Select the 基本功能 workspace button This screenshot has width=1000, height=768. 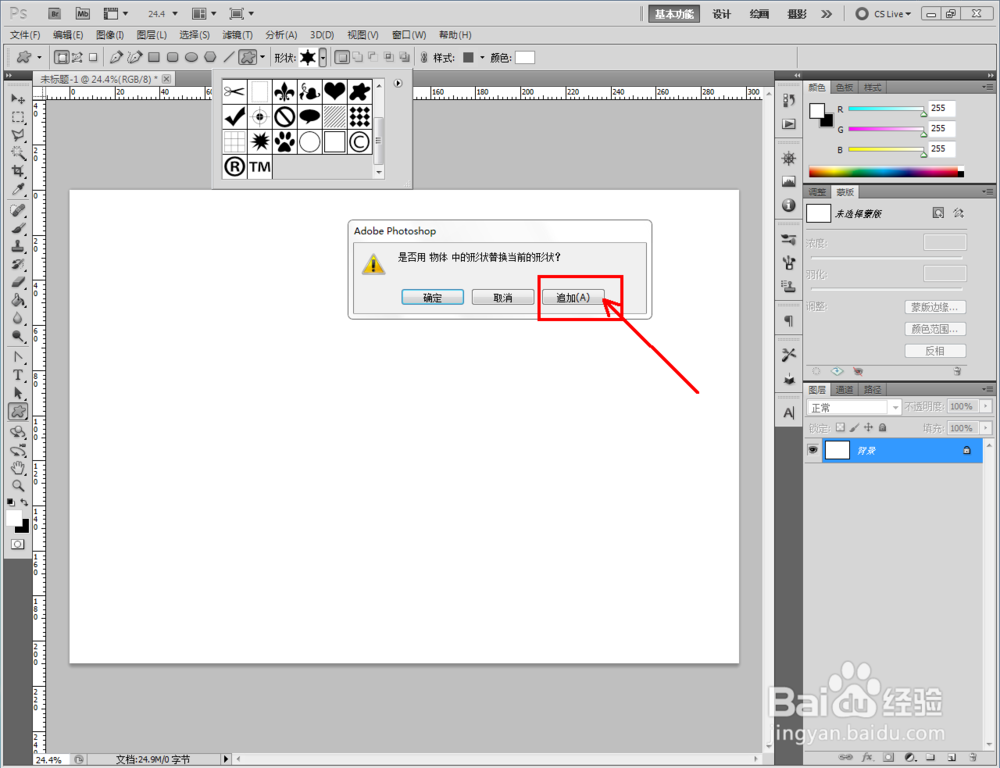click(674, 14)
